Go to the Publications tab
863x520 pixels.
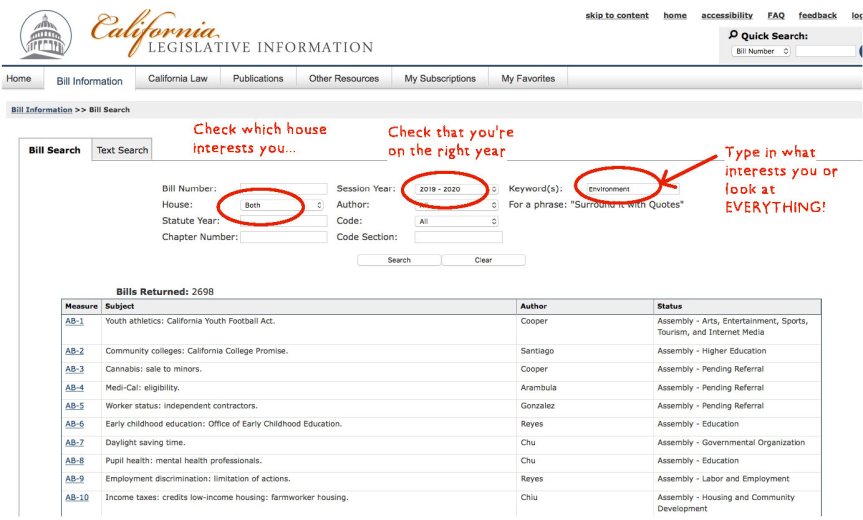click(x=258, y=79)
